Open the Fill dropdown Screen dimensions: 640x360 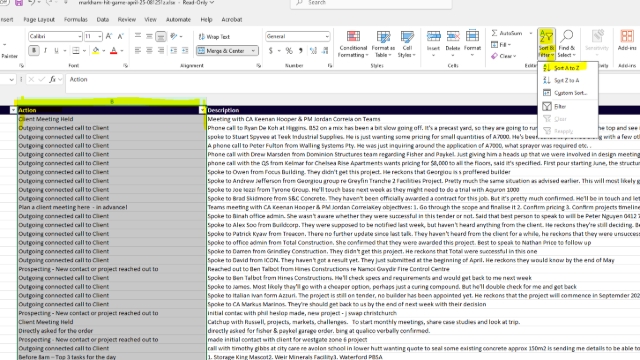point(501,44)
